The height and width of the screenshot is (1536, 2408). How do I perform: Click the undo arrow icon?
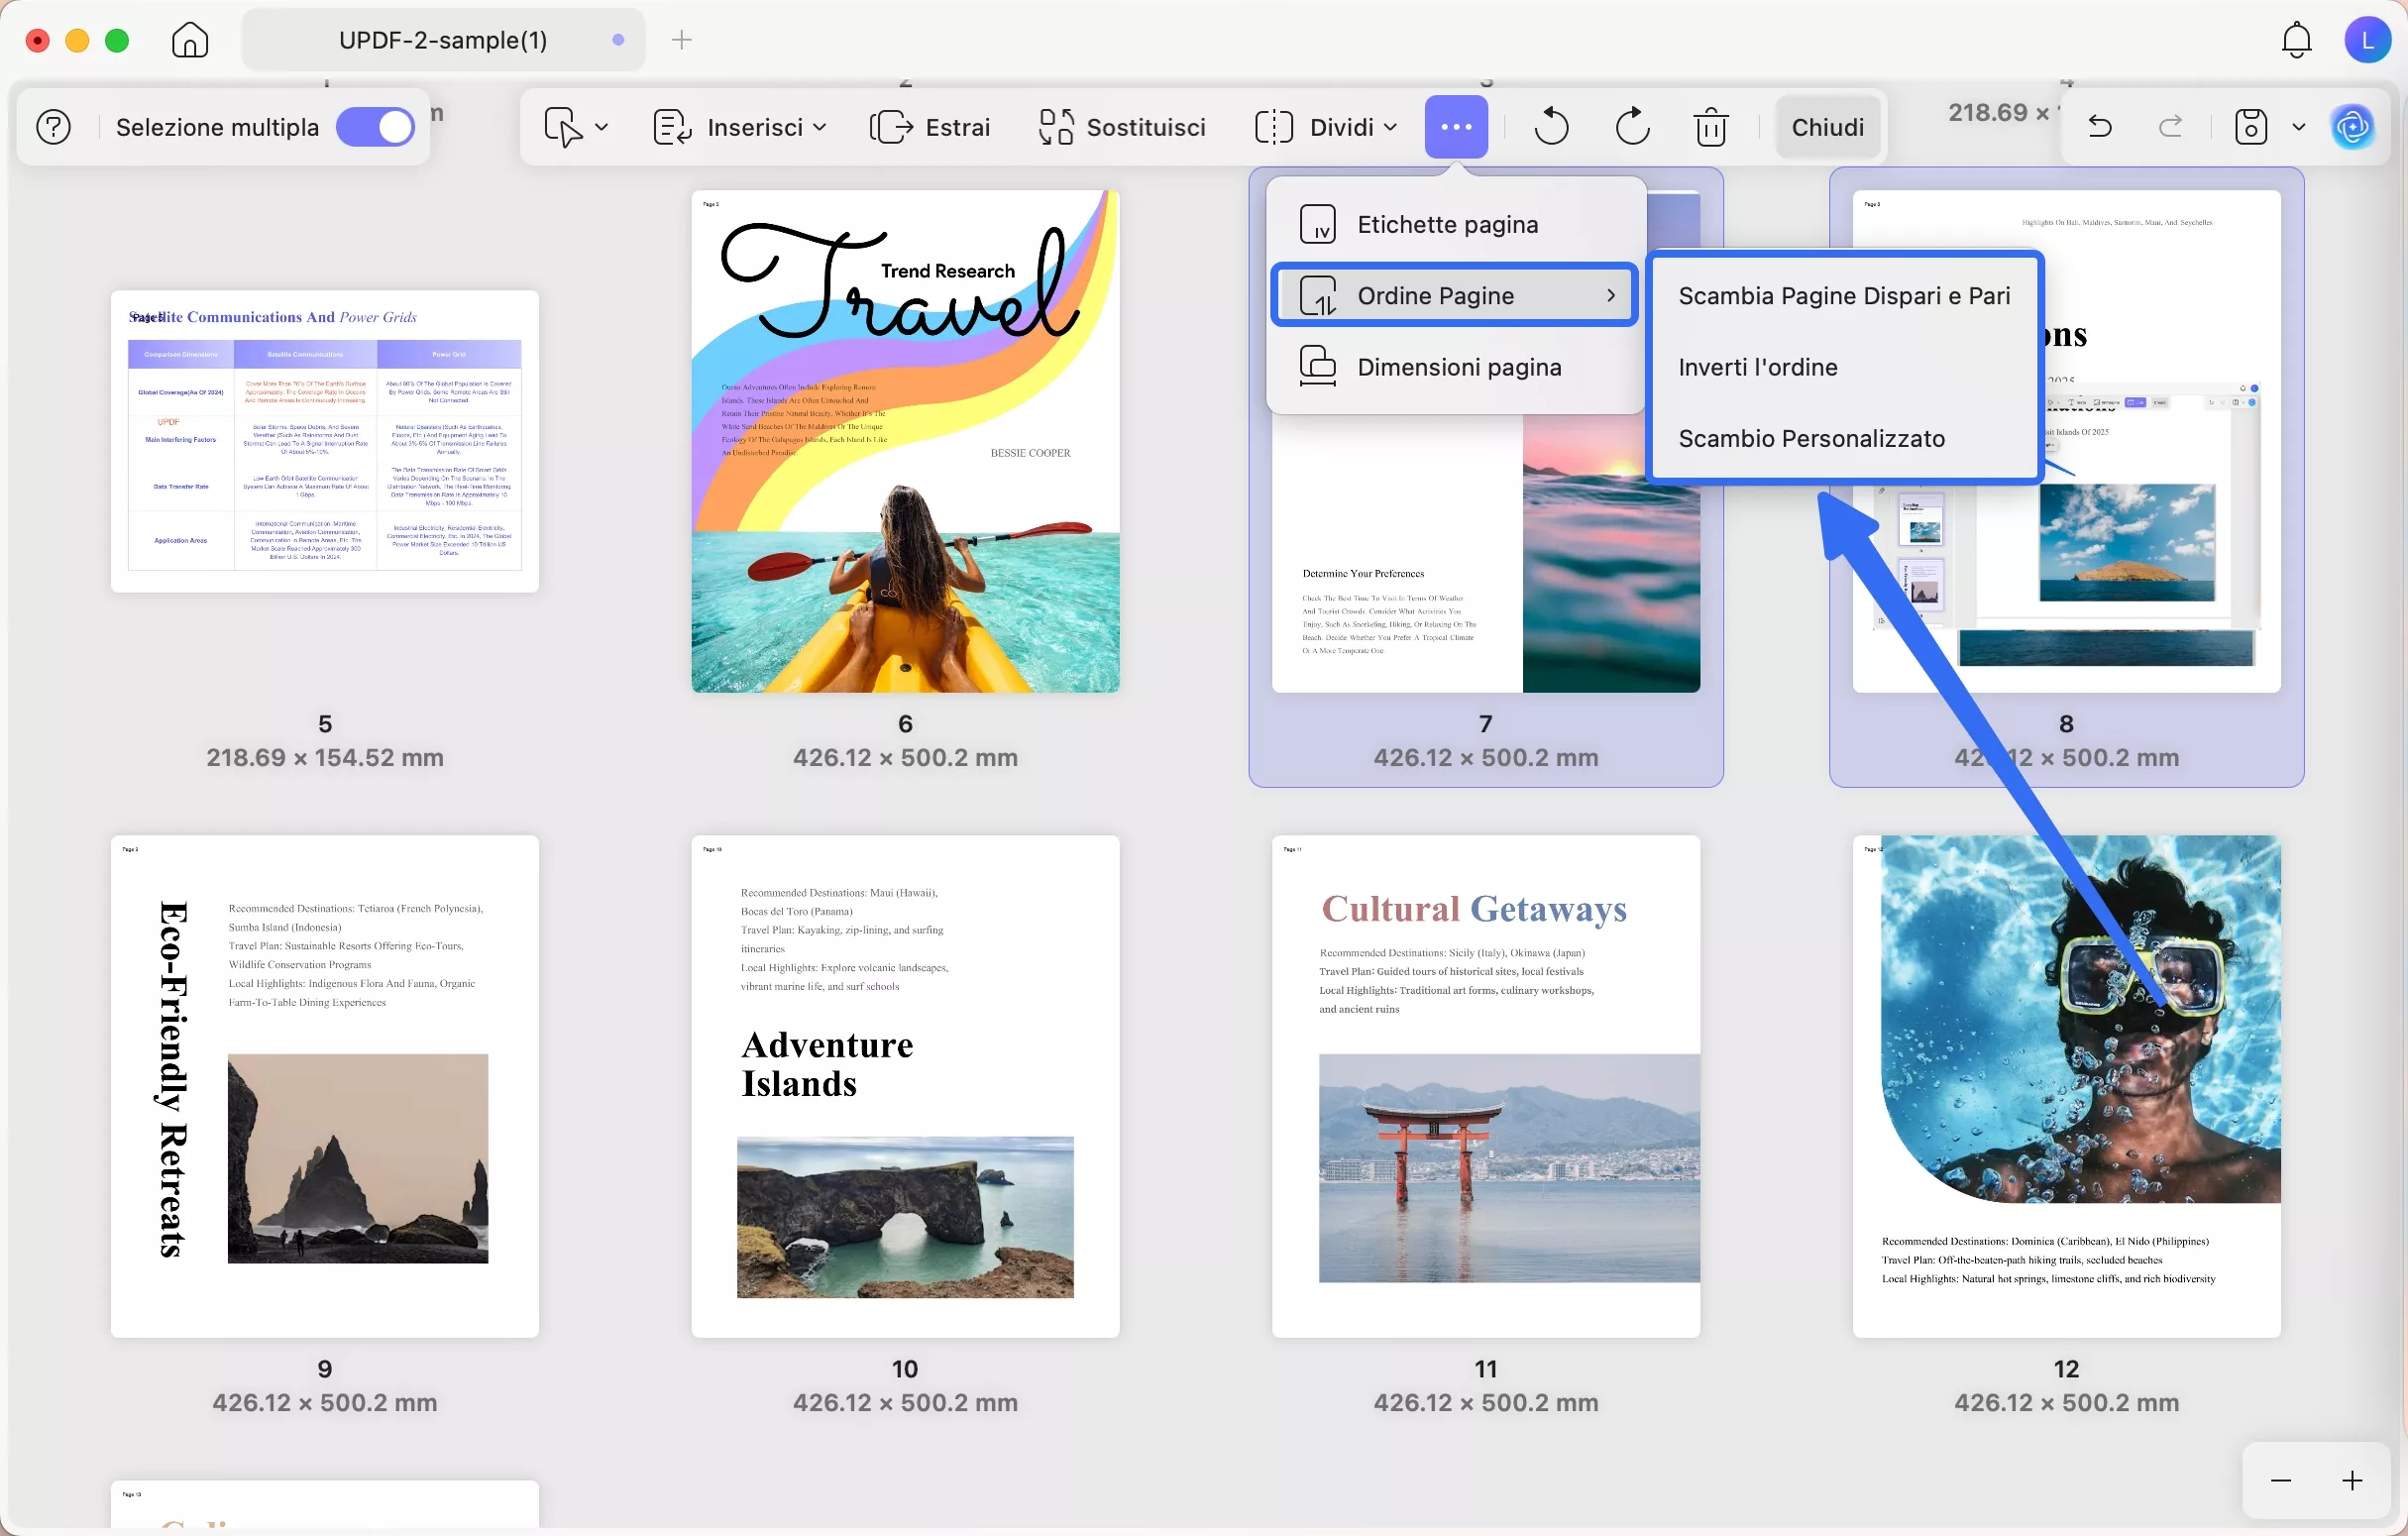2100,127
